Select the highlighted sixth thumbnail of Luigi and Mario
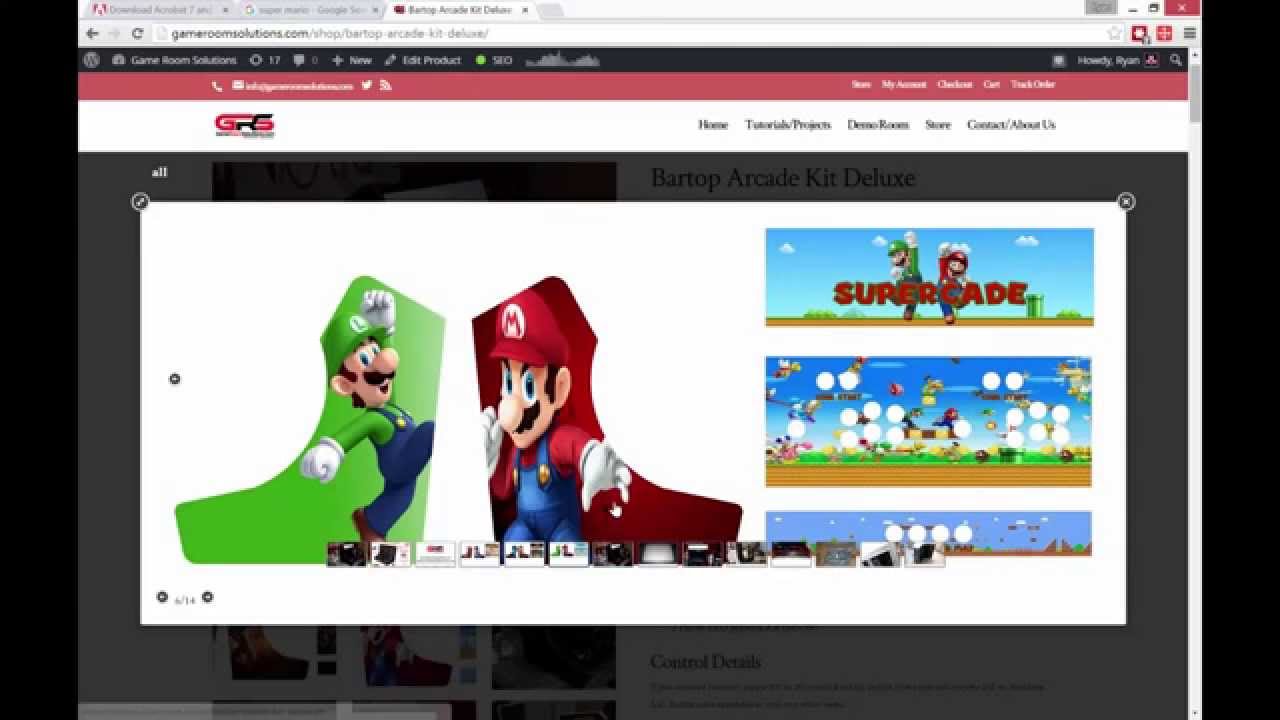This screenshot has width=1280, height=720. [x=568, y=554]
